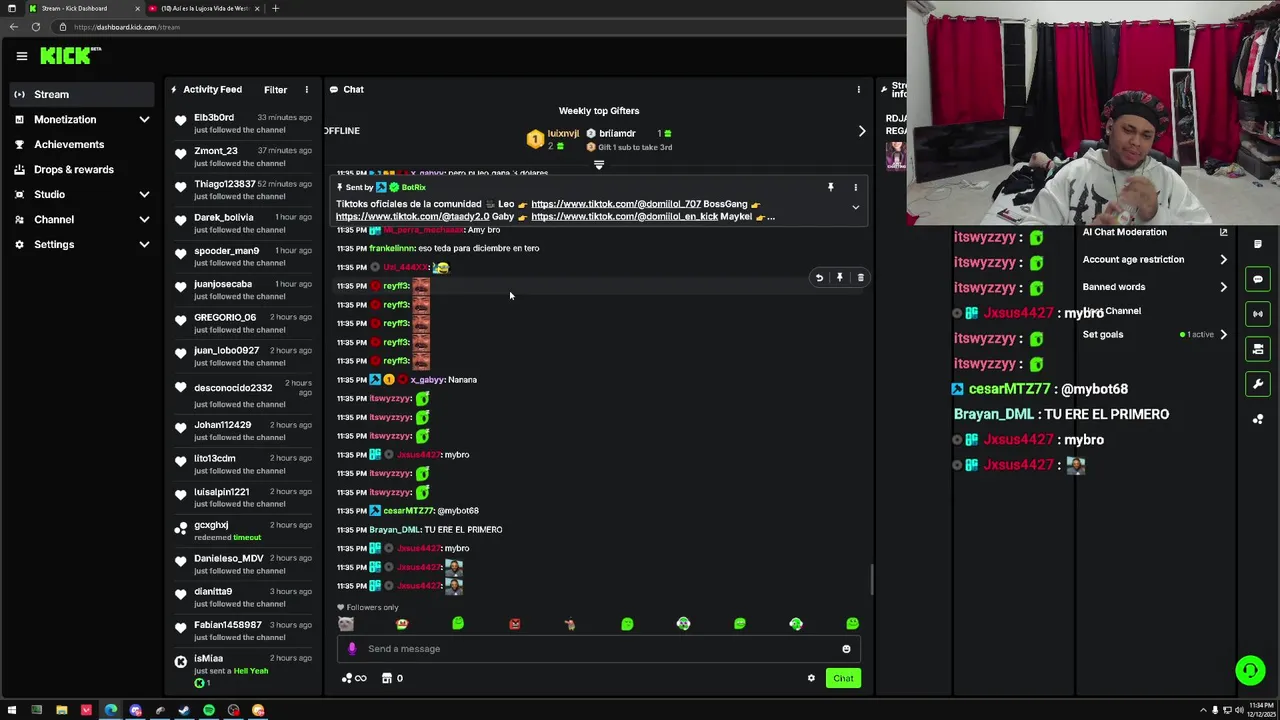
Task: Click cesarMTZ77 username in chat
Action: click(x=408, y=511)
